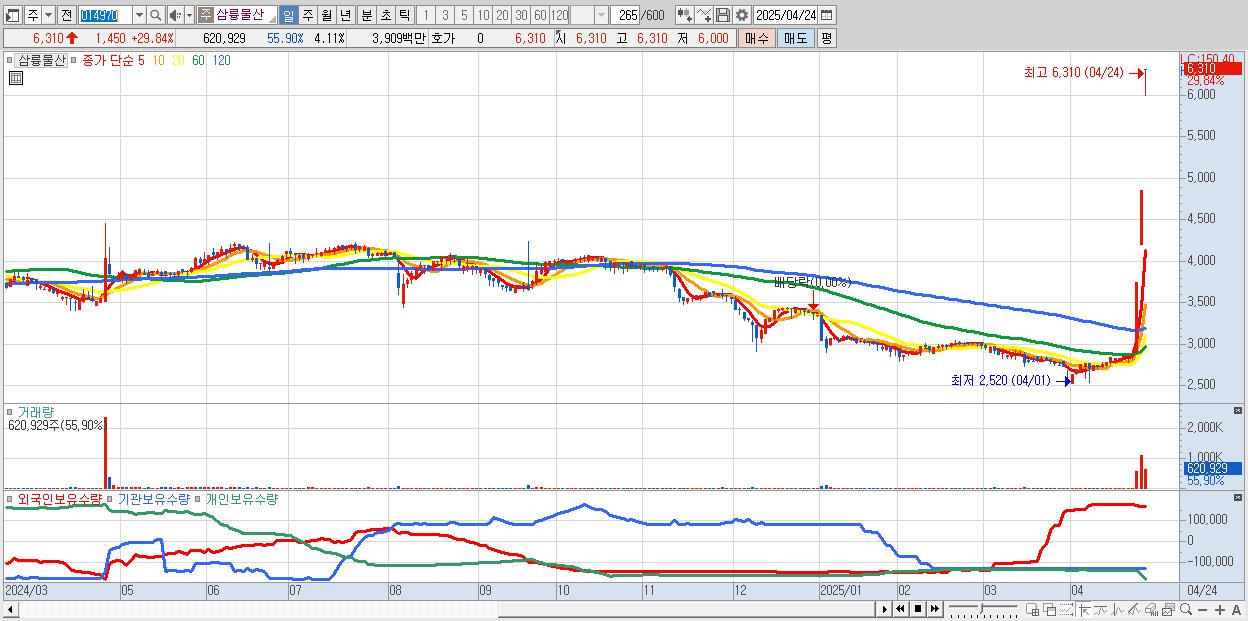1248x621 pixels.
Task: Toggle 거래량 panel legend marker
Action: click(x=11, y=412)
